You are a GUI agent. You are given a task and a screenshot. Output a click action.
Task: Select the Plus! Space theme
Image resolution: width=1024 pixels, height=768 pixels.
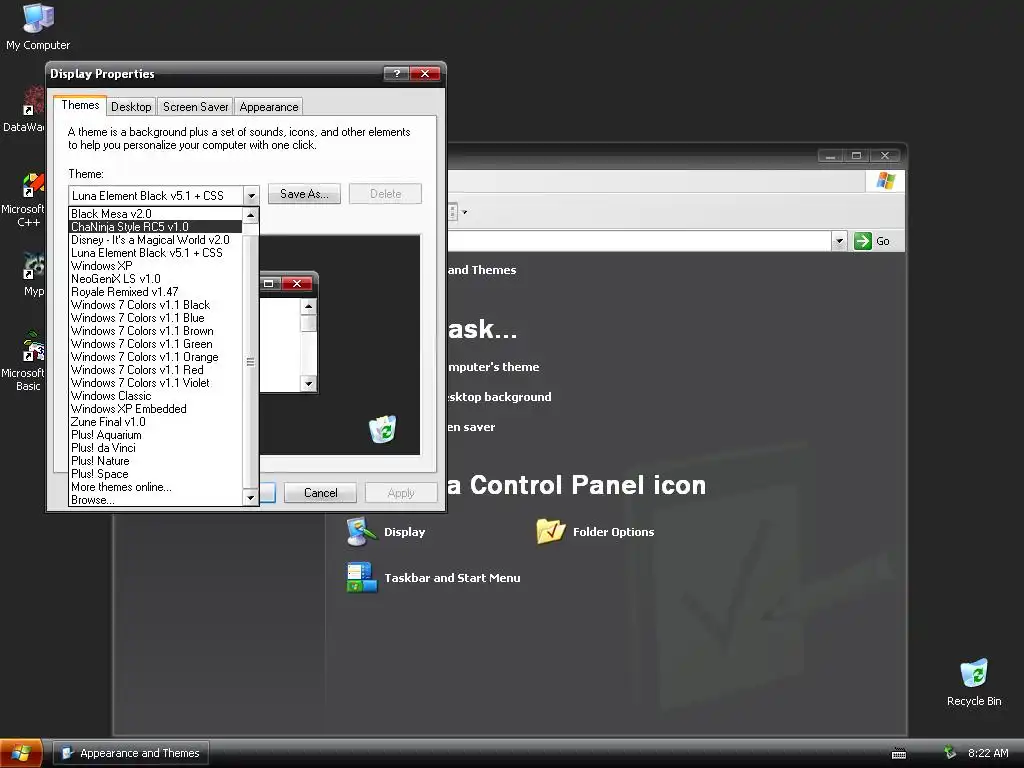(155, 474)
